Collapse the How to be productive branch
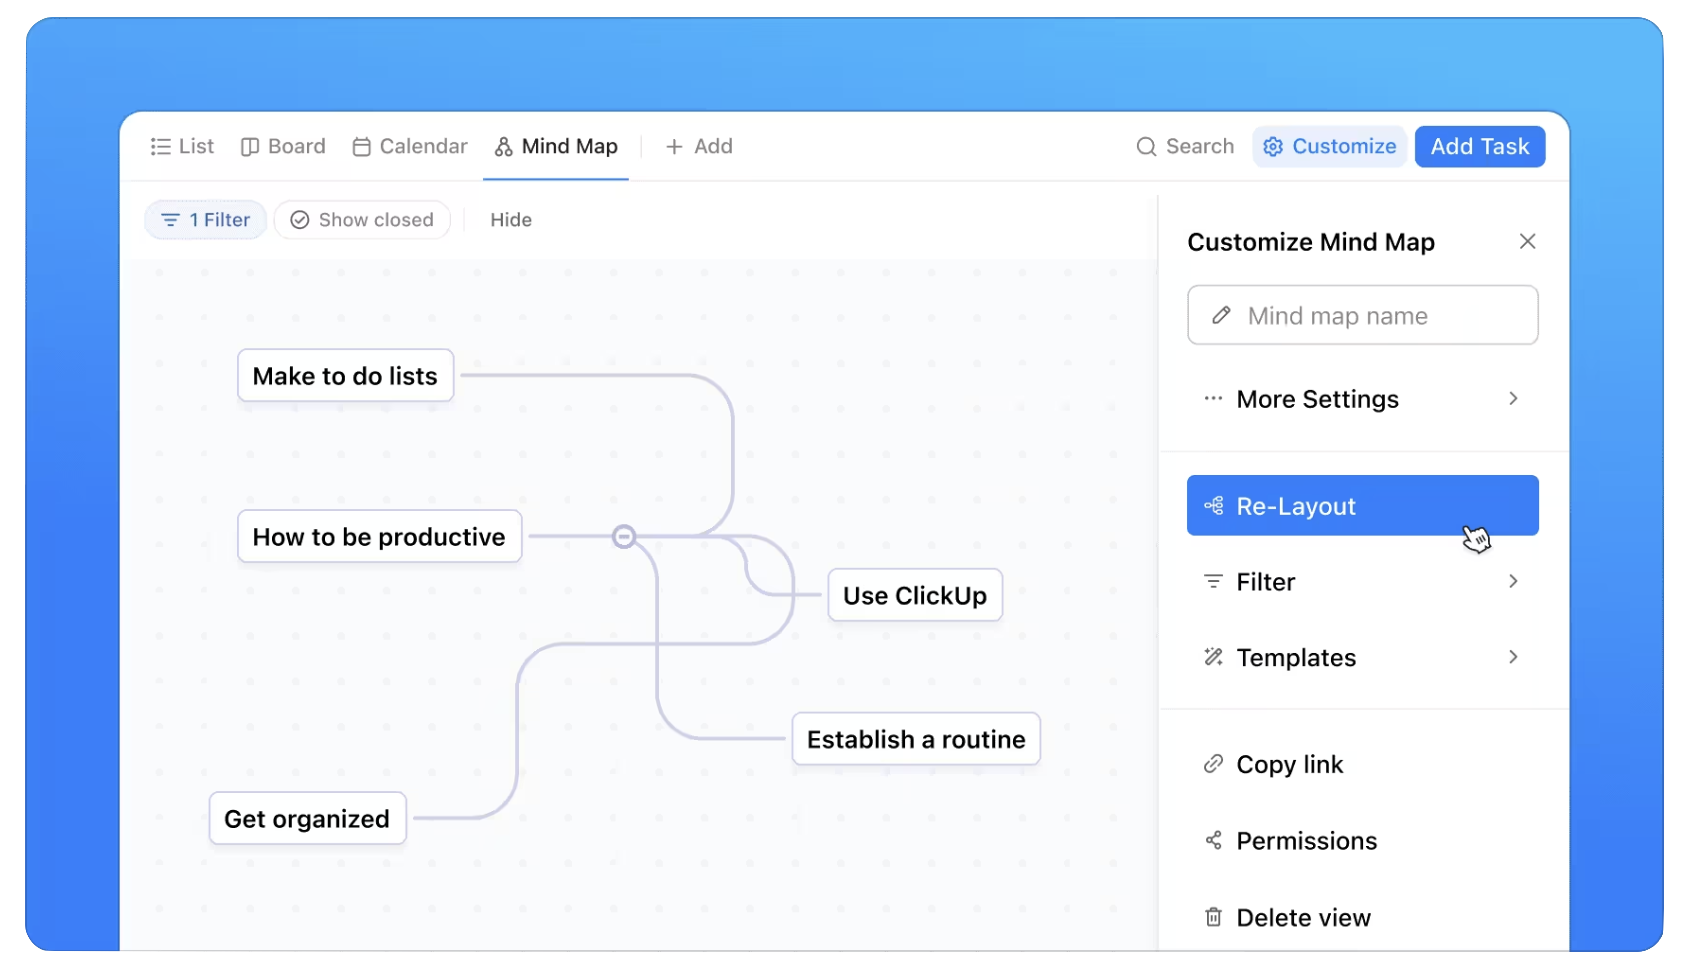The width and height of the screenshot is (1690, 974). [x=624, y=536]
